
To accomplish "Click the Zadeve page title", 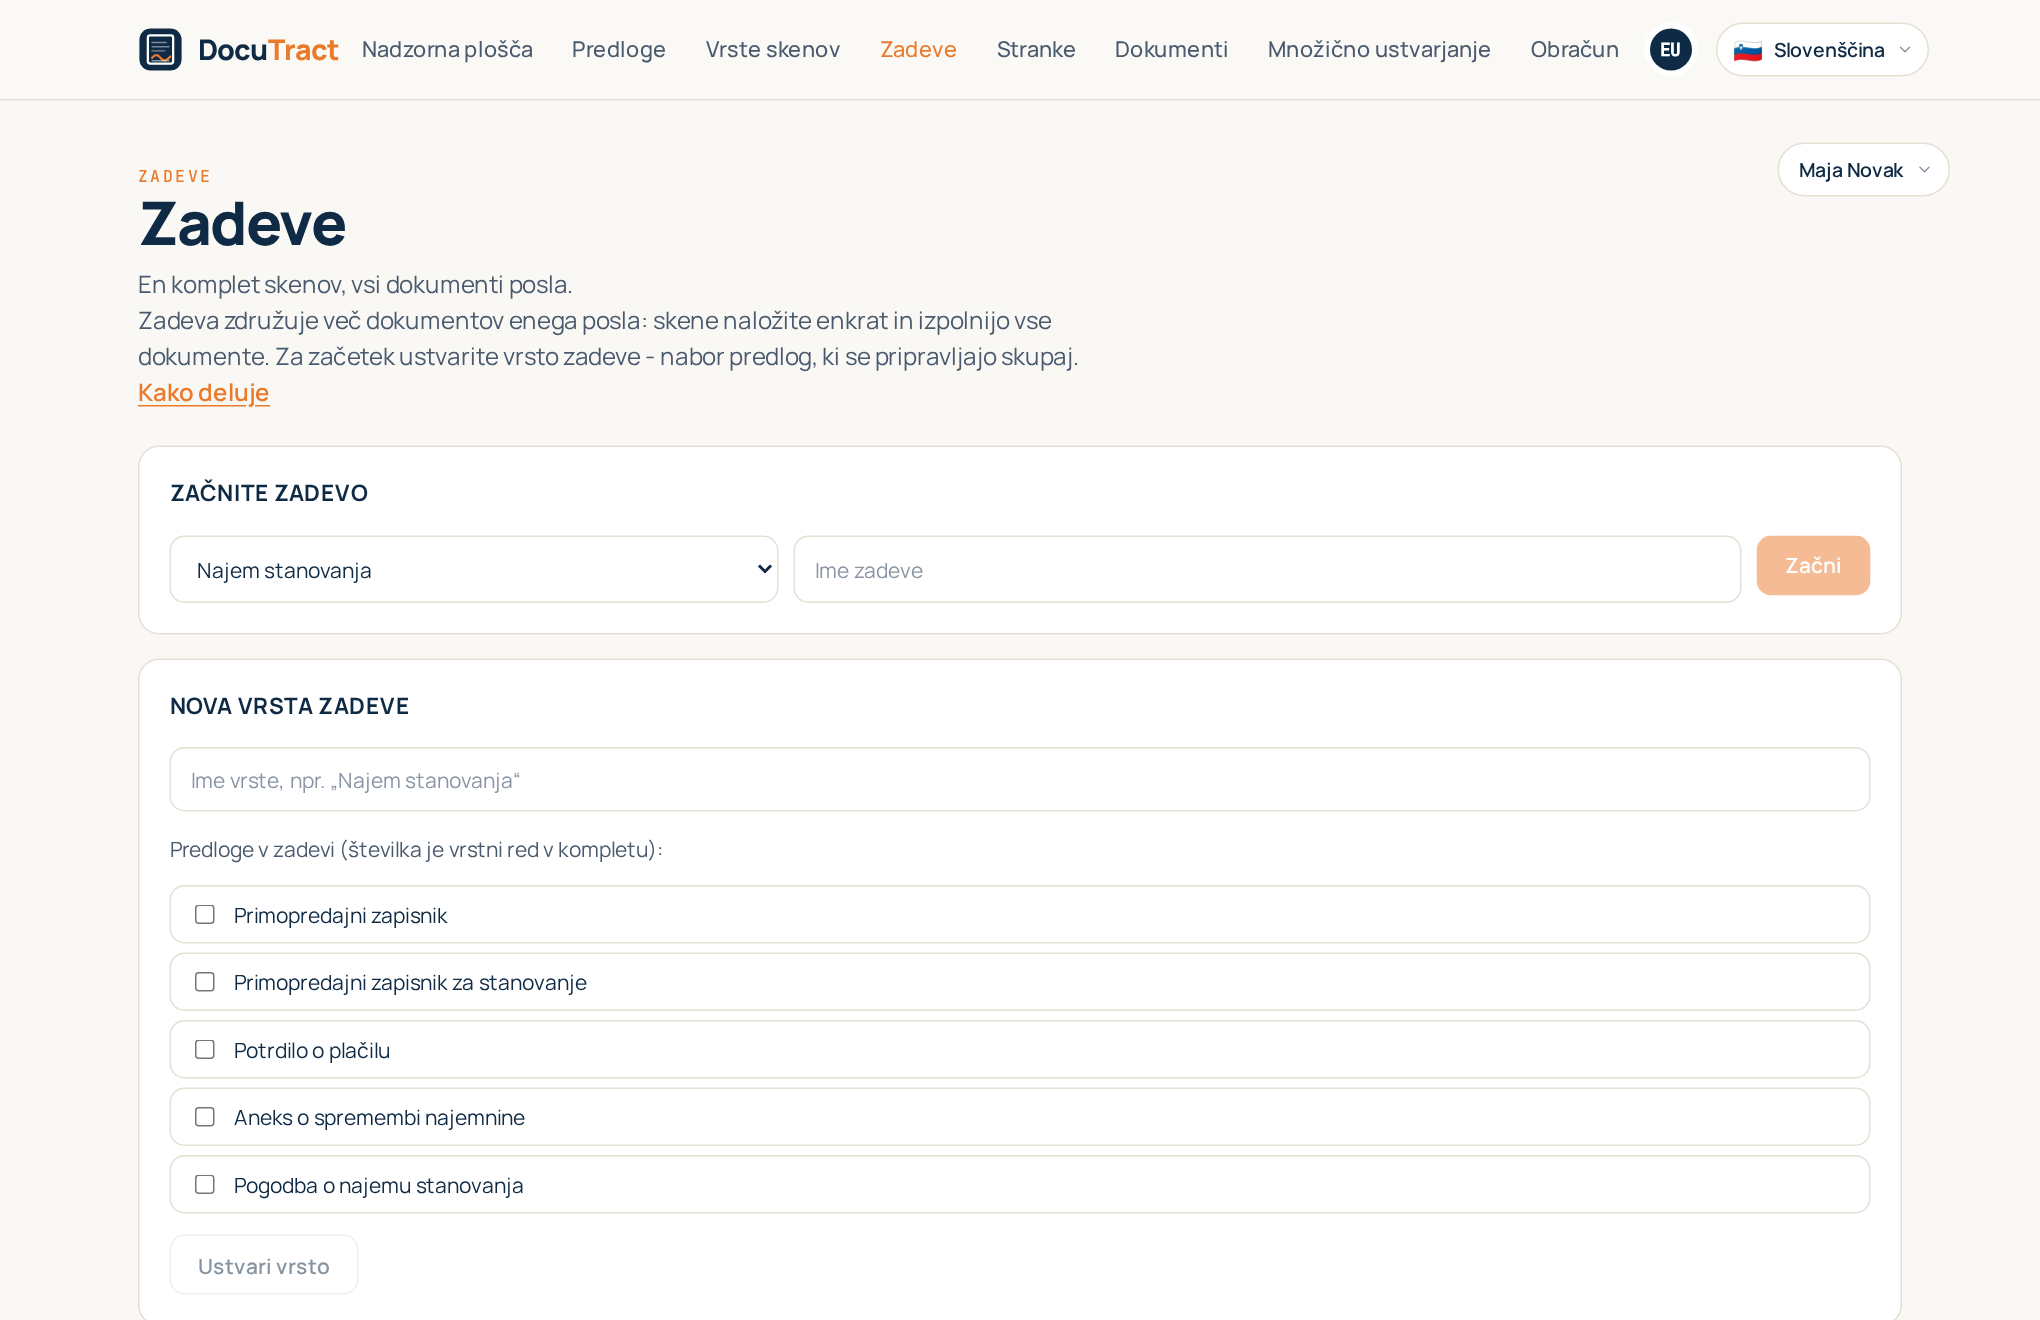I will click(x=242, y=223).
